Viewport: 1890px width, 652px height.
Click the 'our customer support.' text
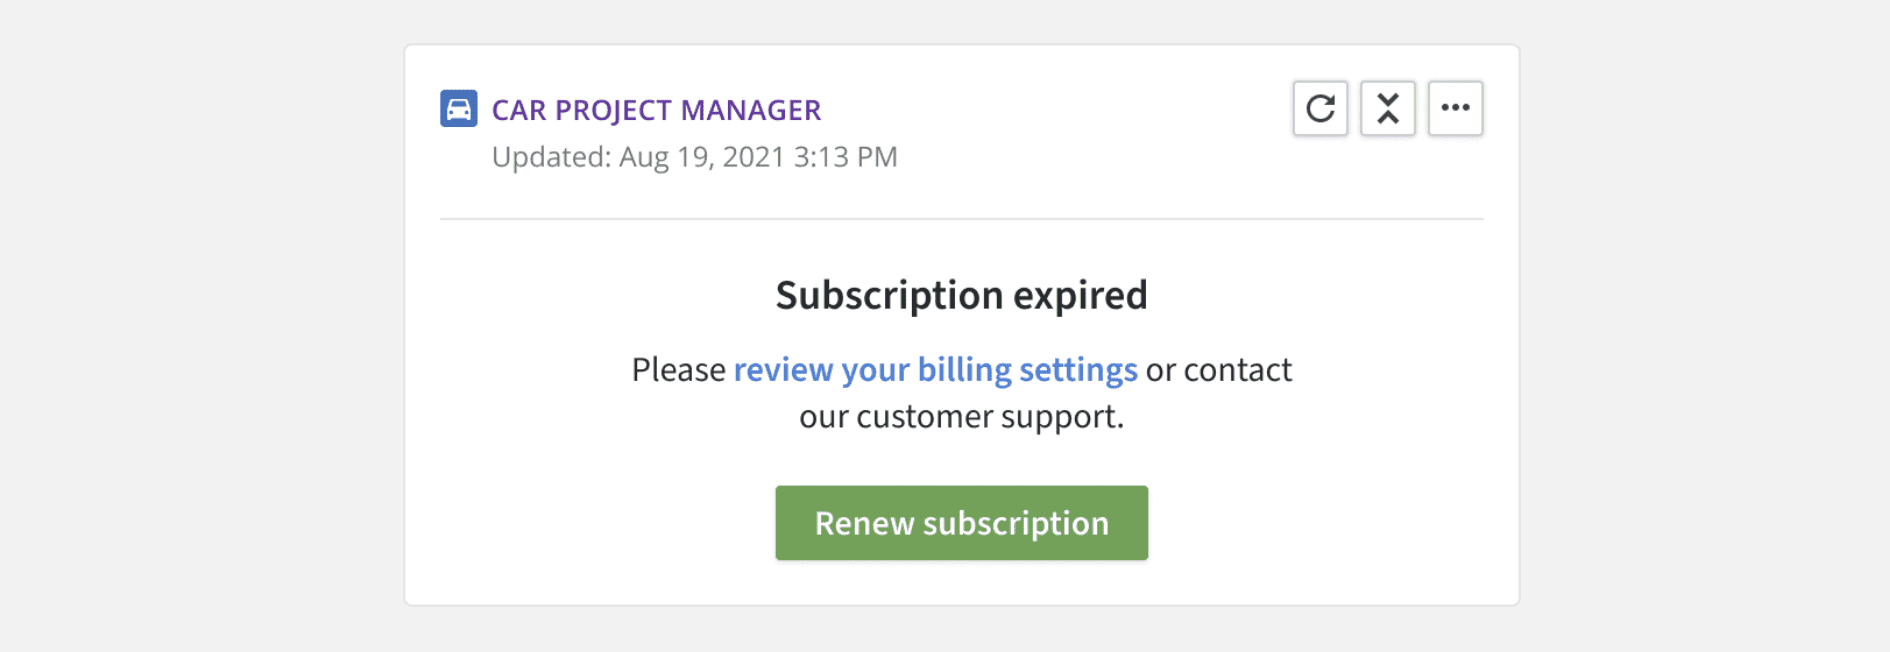click(x=962, y=416)
